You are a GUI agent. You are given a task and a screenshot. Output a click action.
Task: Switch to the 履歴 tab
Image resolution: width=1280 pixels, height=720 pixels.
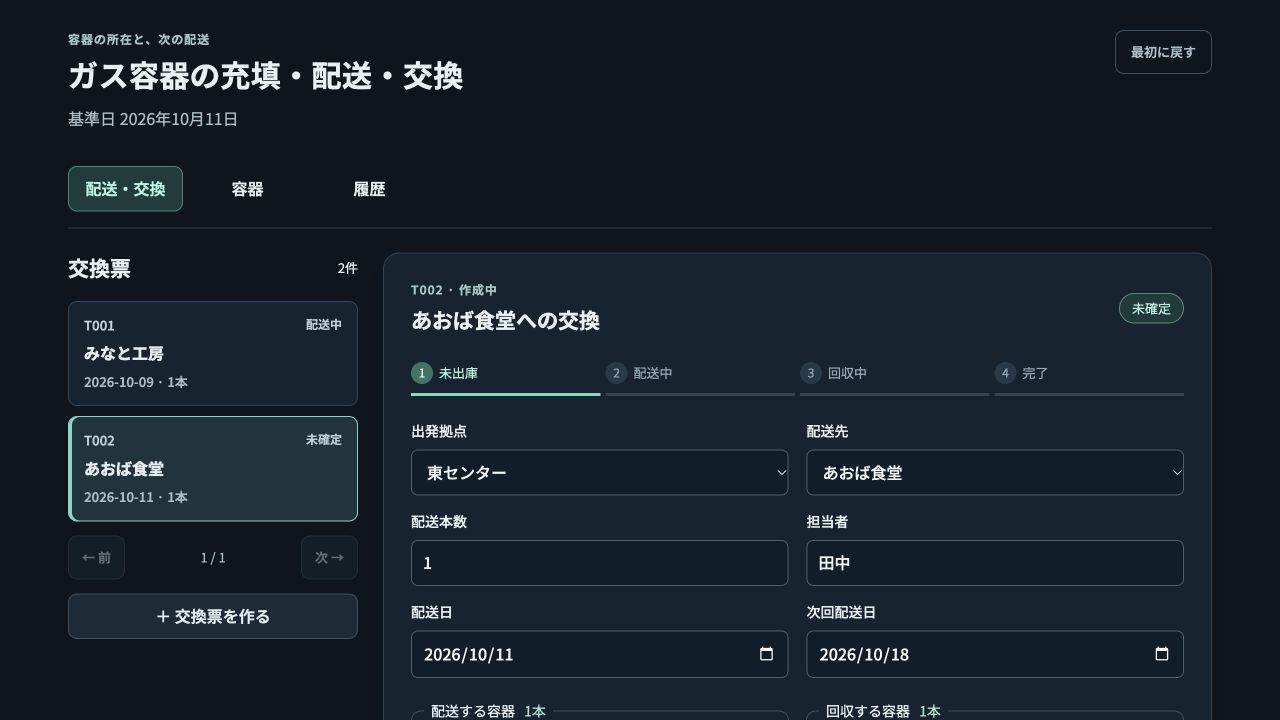pos(369,189)
